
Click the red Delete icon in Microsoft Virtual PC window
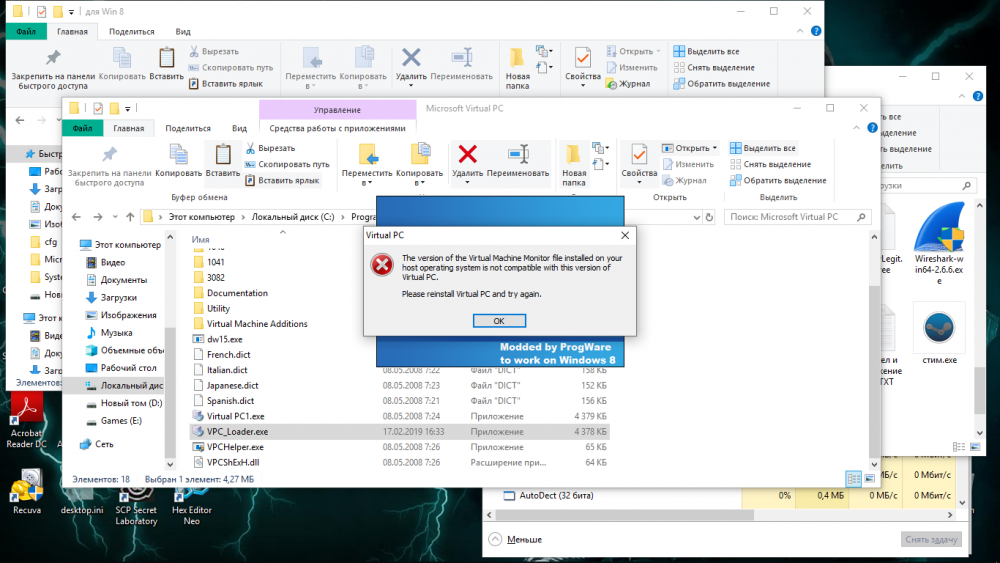467,154
